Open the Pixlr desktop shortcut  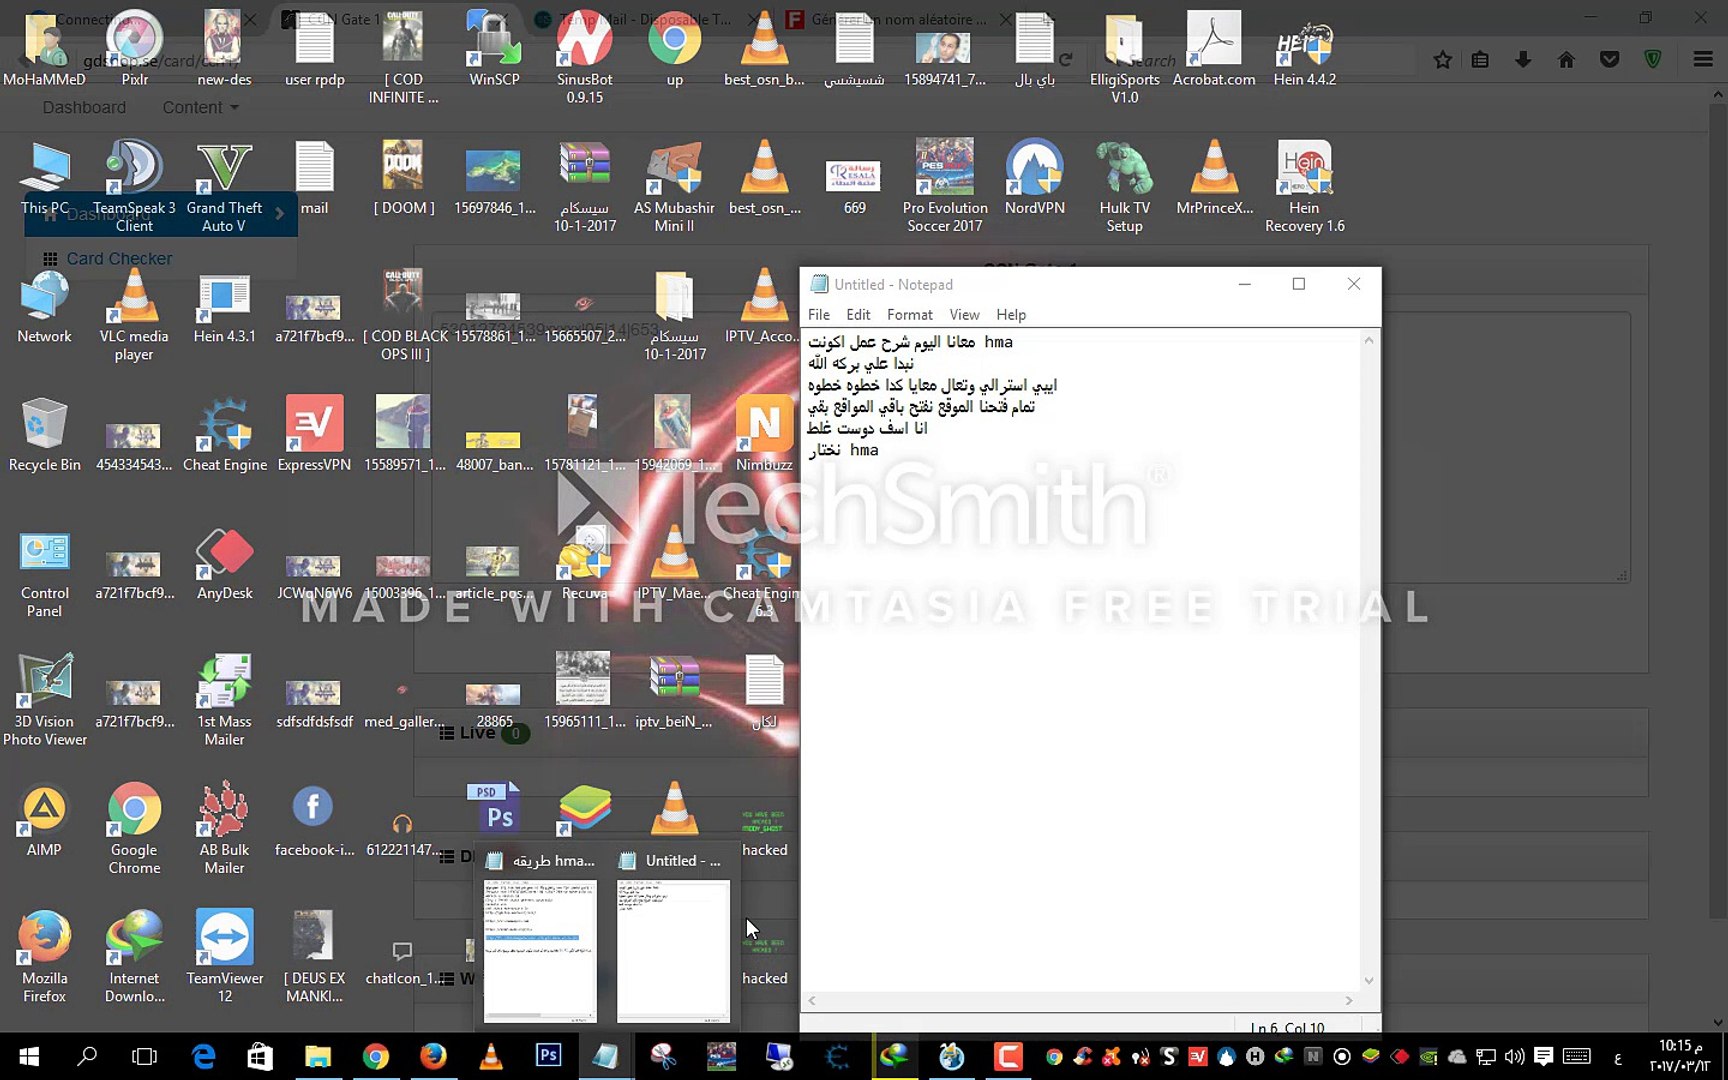coord(134,47)
